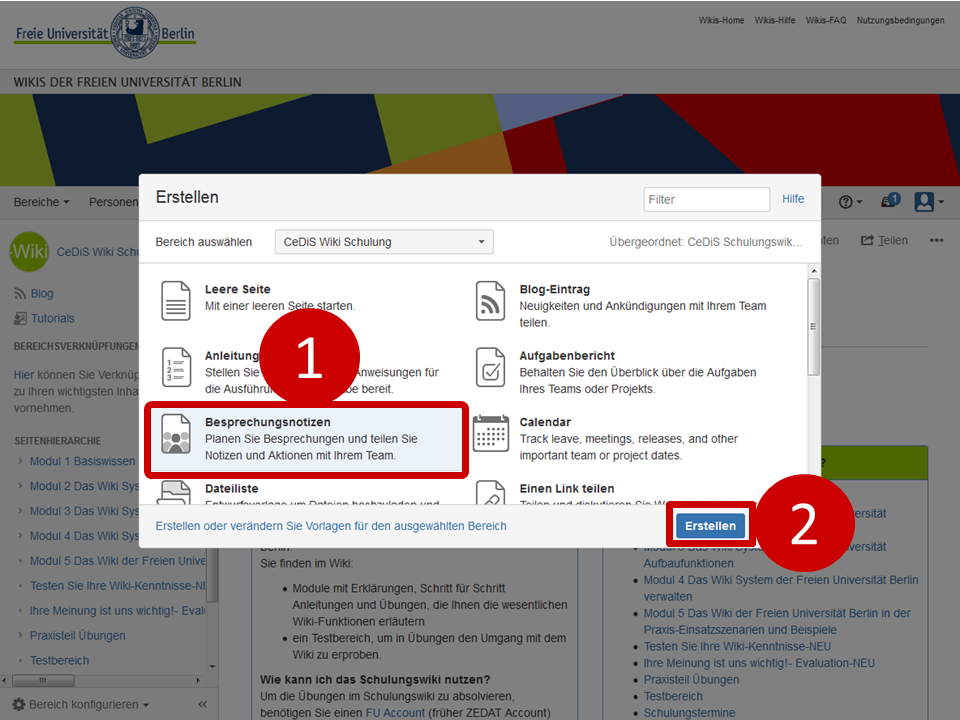Click the dialog template list scrollbar
960x720 pixels.
[814, 327]
